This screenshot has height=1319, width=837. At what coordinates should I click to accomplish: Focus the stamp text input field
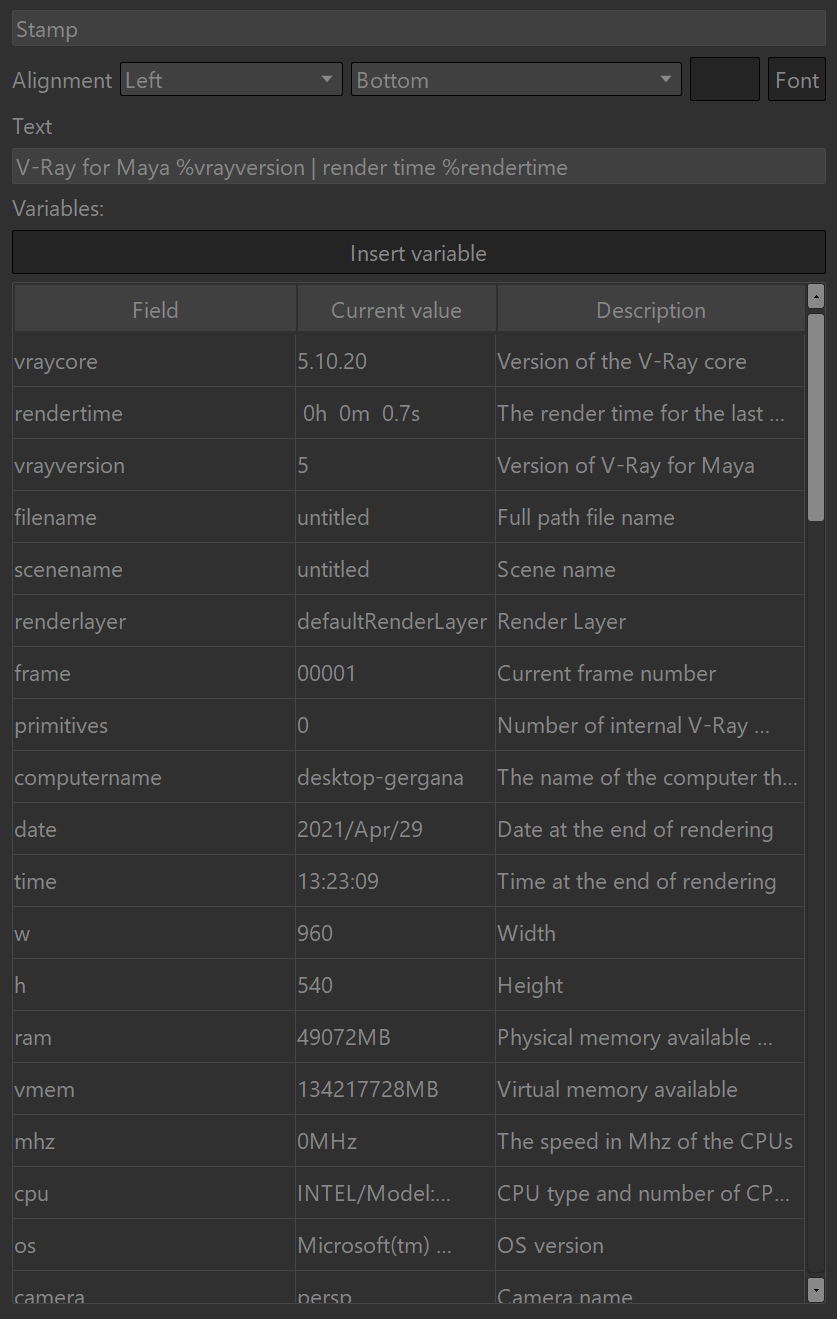418,167
